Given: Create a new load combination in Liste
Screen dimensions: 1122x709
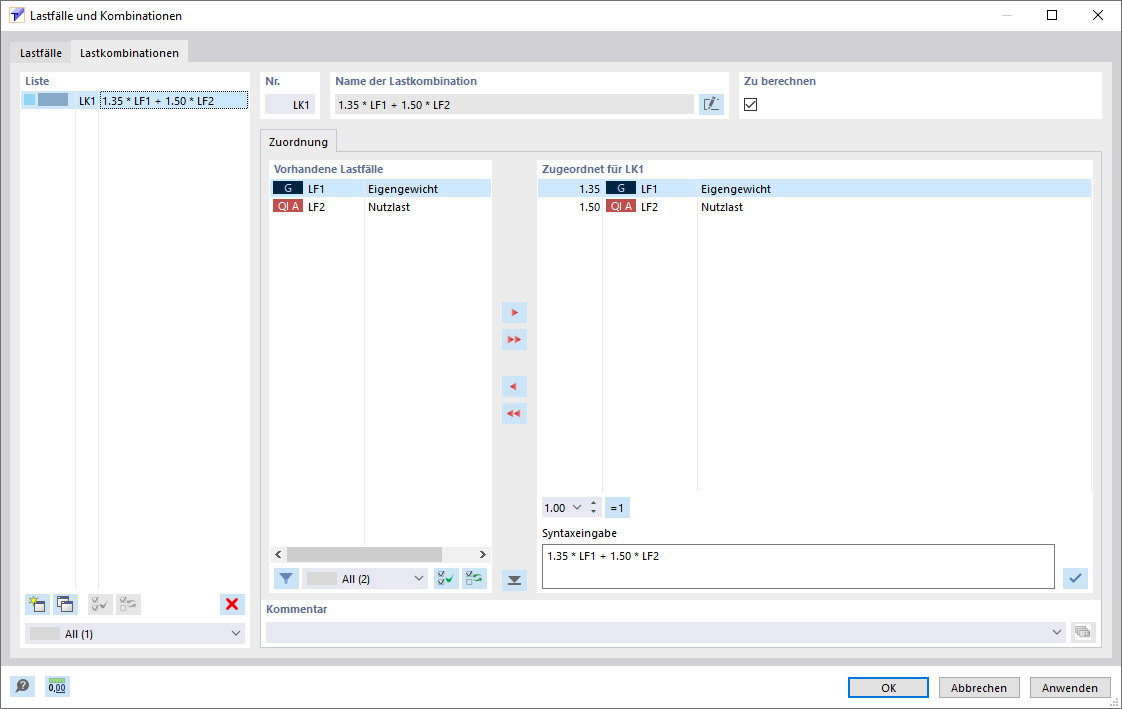Looking at the screenshot, I should (x=37, y=605).
